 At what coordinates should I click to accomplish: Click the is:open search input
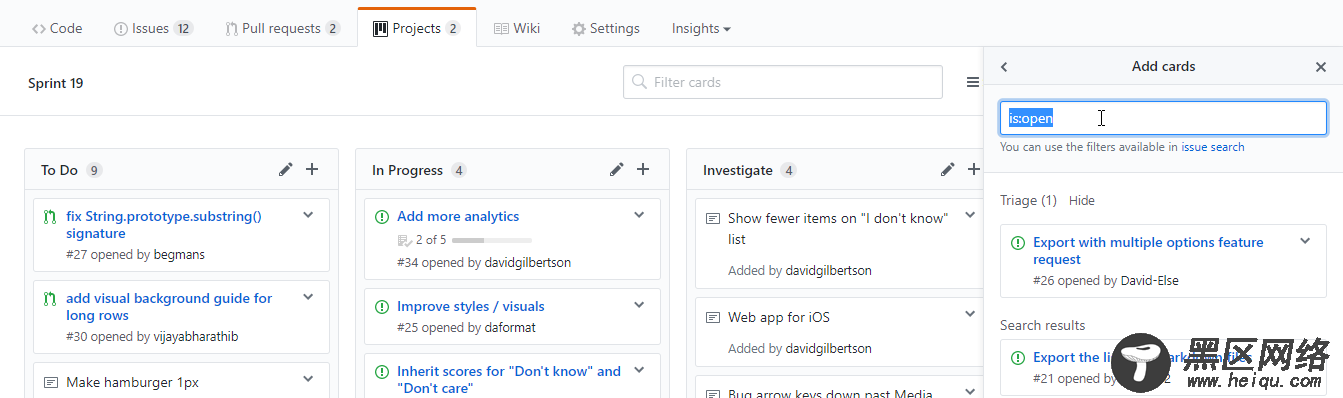tap(1163, 118)
